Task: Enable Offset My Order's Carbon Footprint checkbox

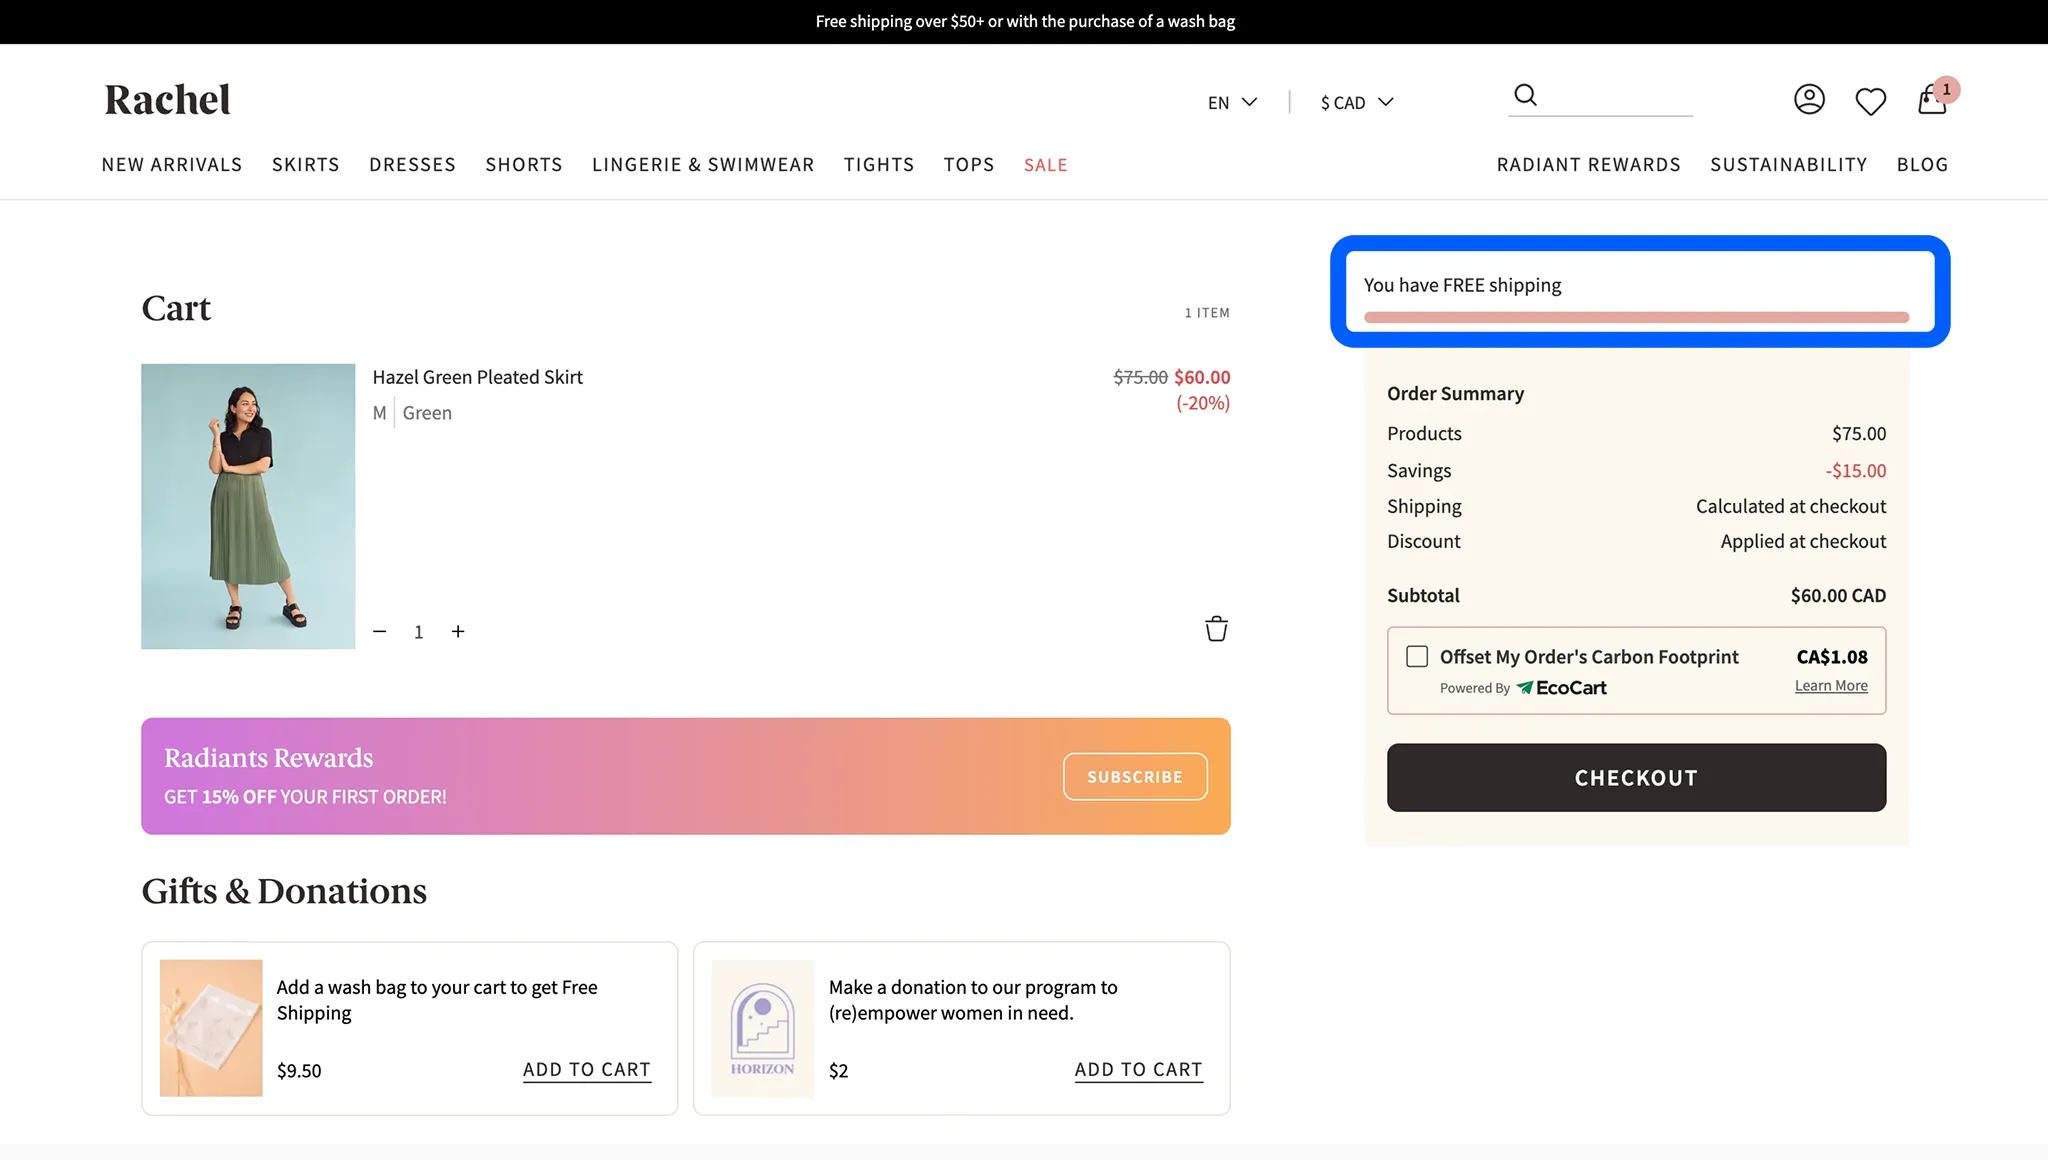Action: [x=1417, y=657]
